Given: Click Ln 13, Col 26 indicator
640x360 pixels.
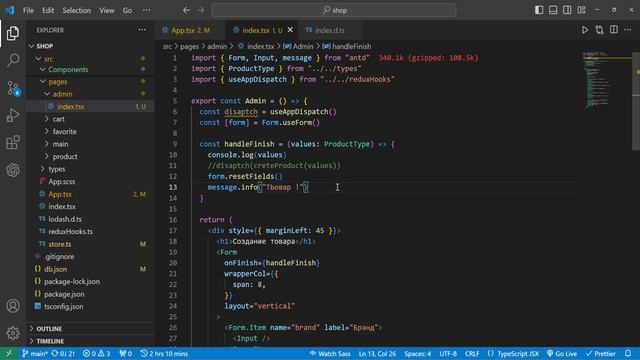Looking at the screenshot, I should coord(377,353).
